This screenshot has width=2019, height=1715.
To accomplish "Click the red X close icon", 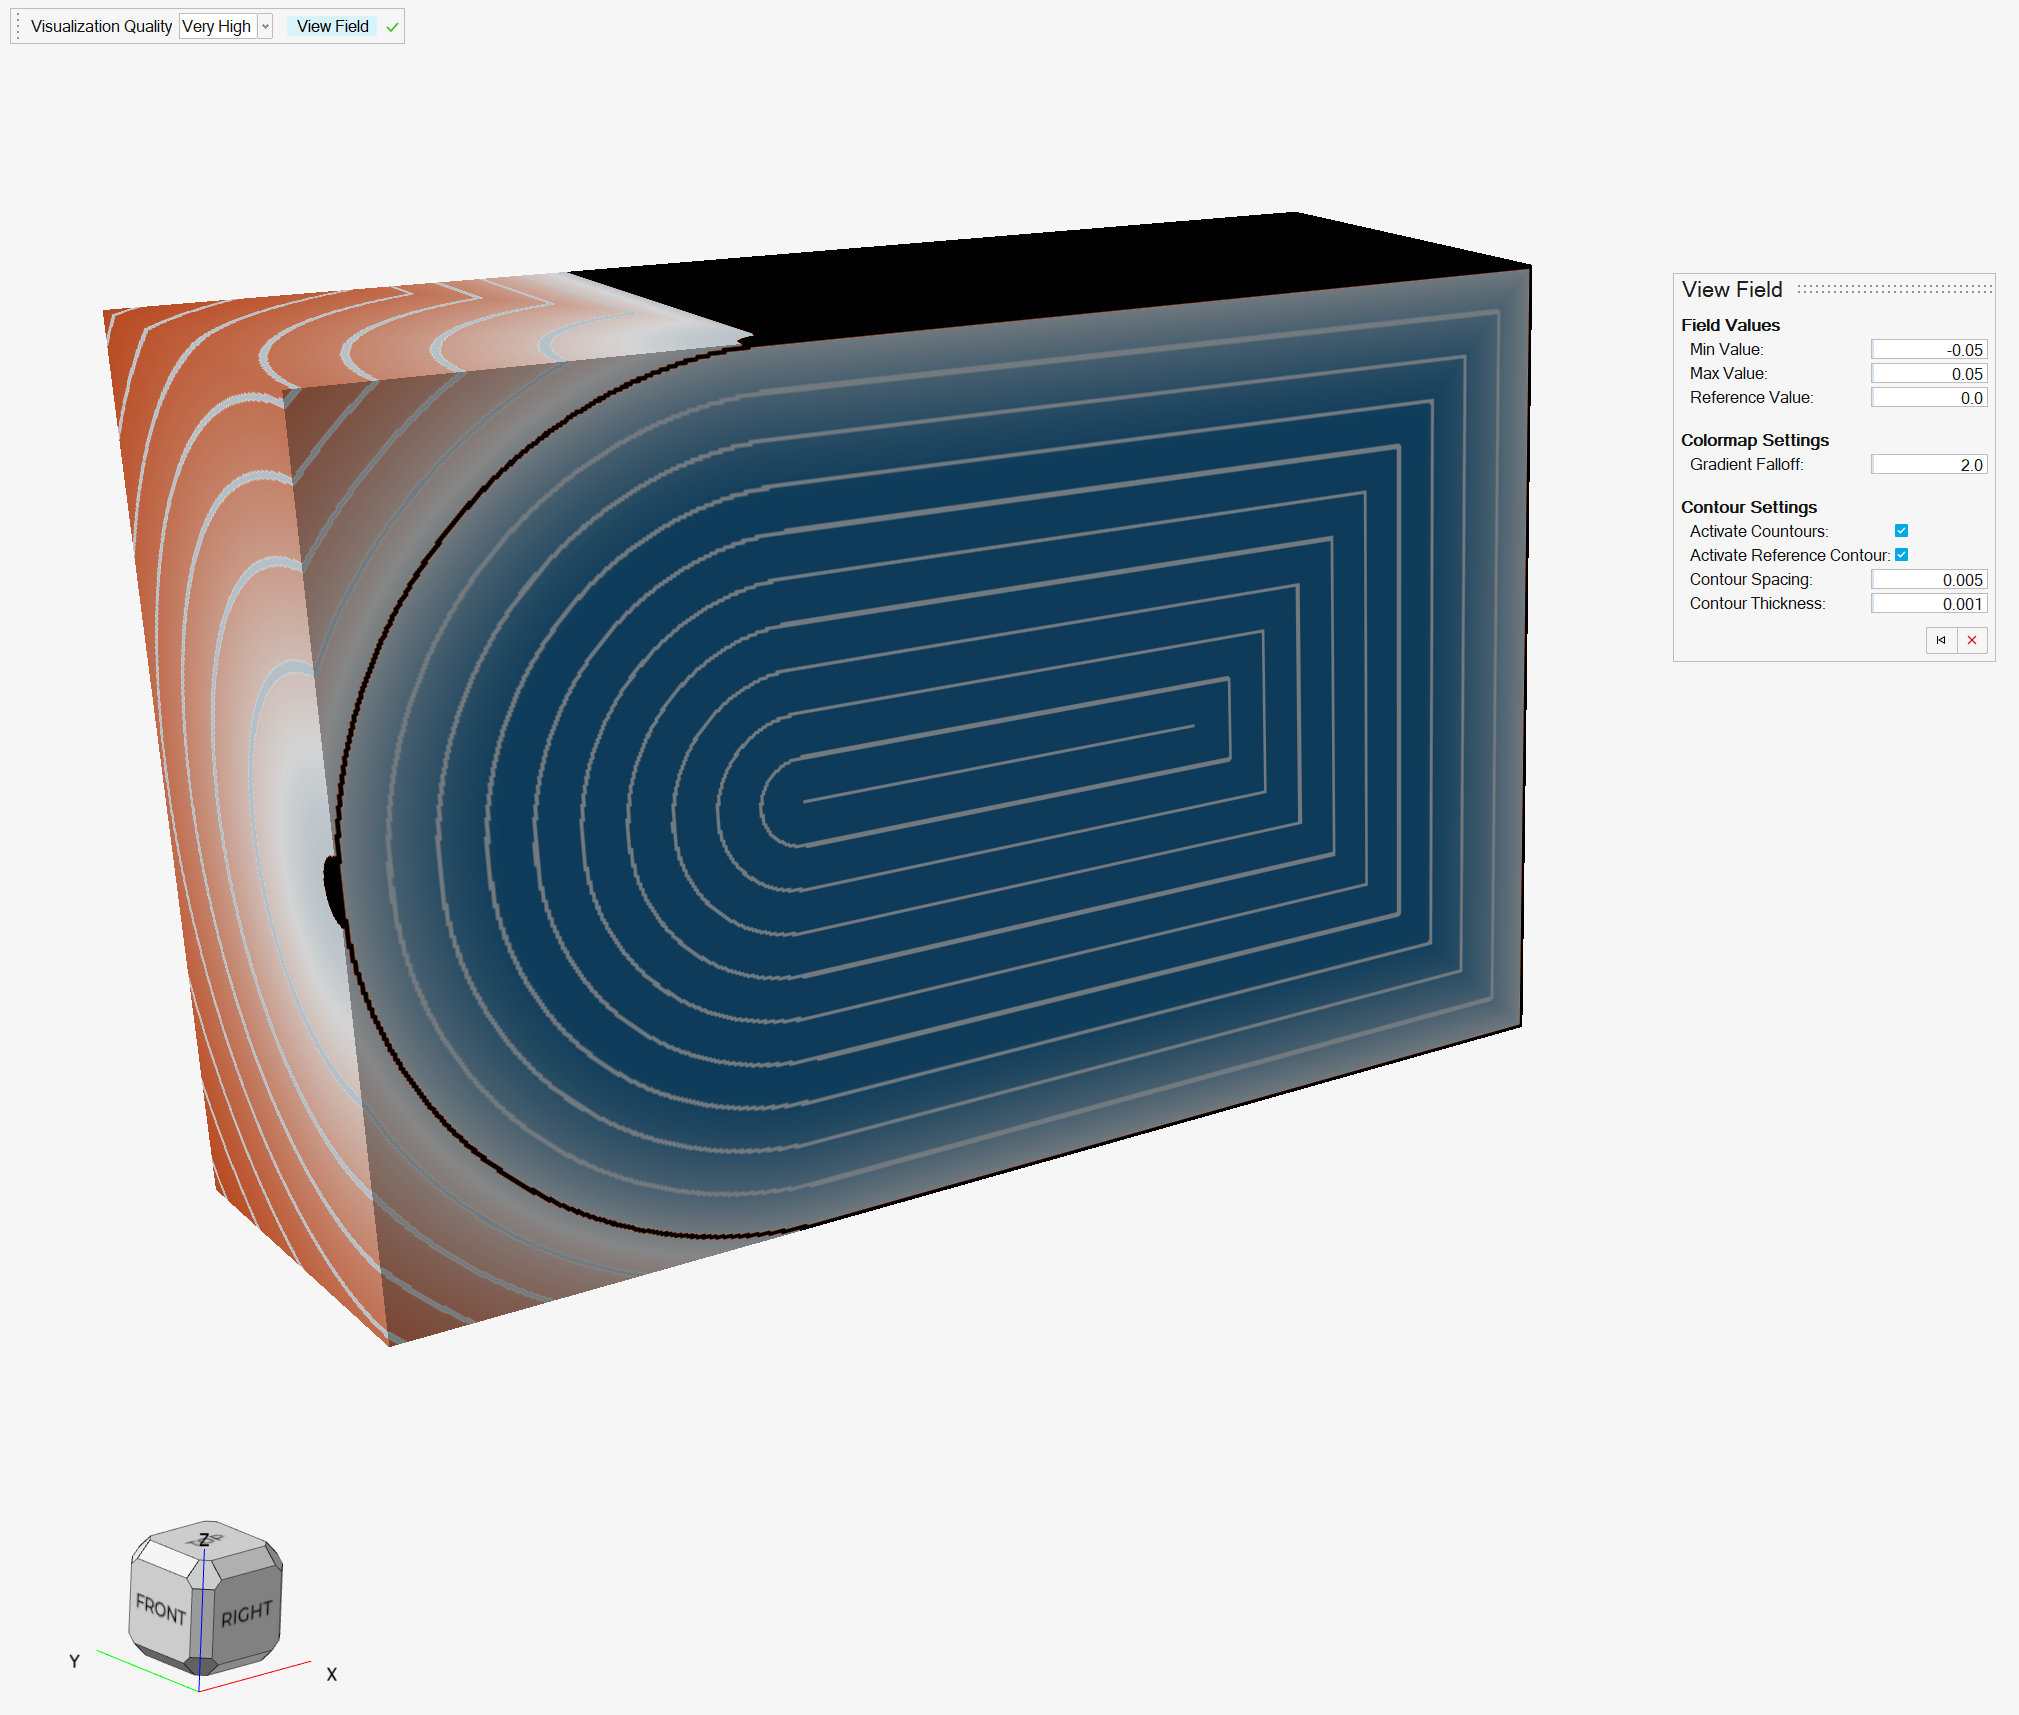I will (1972, 640).
